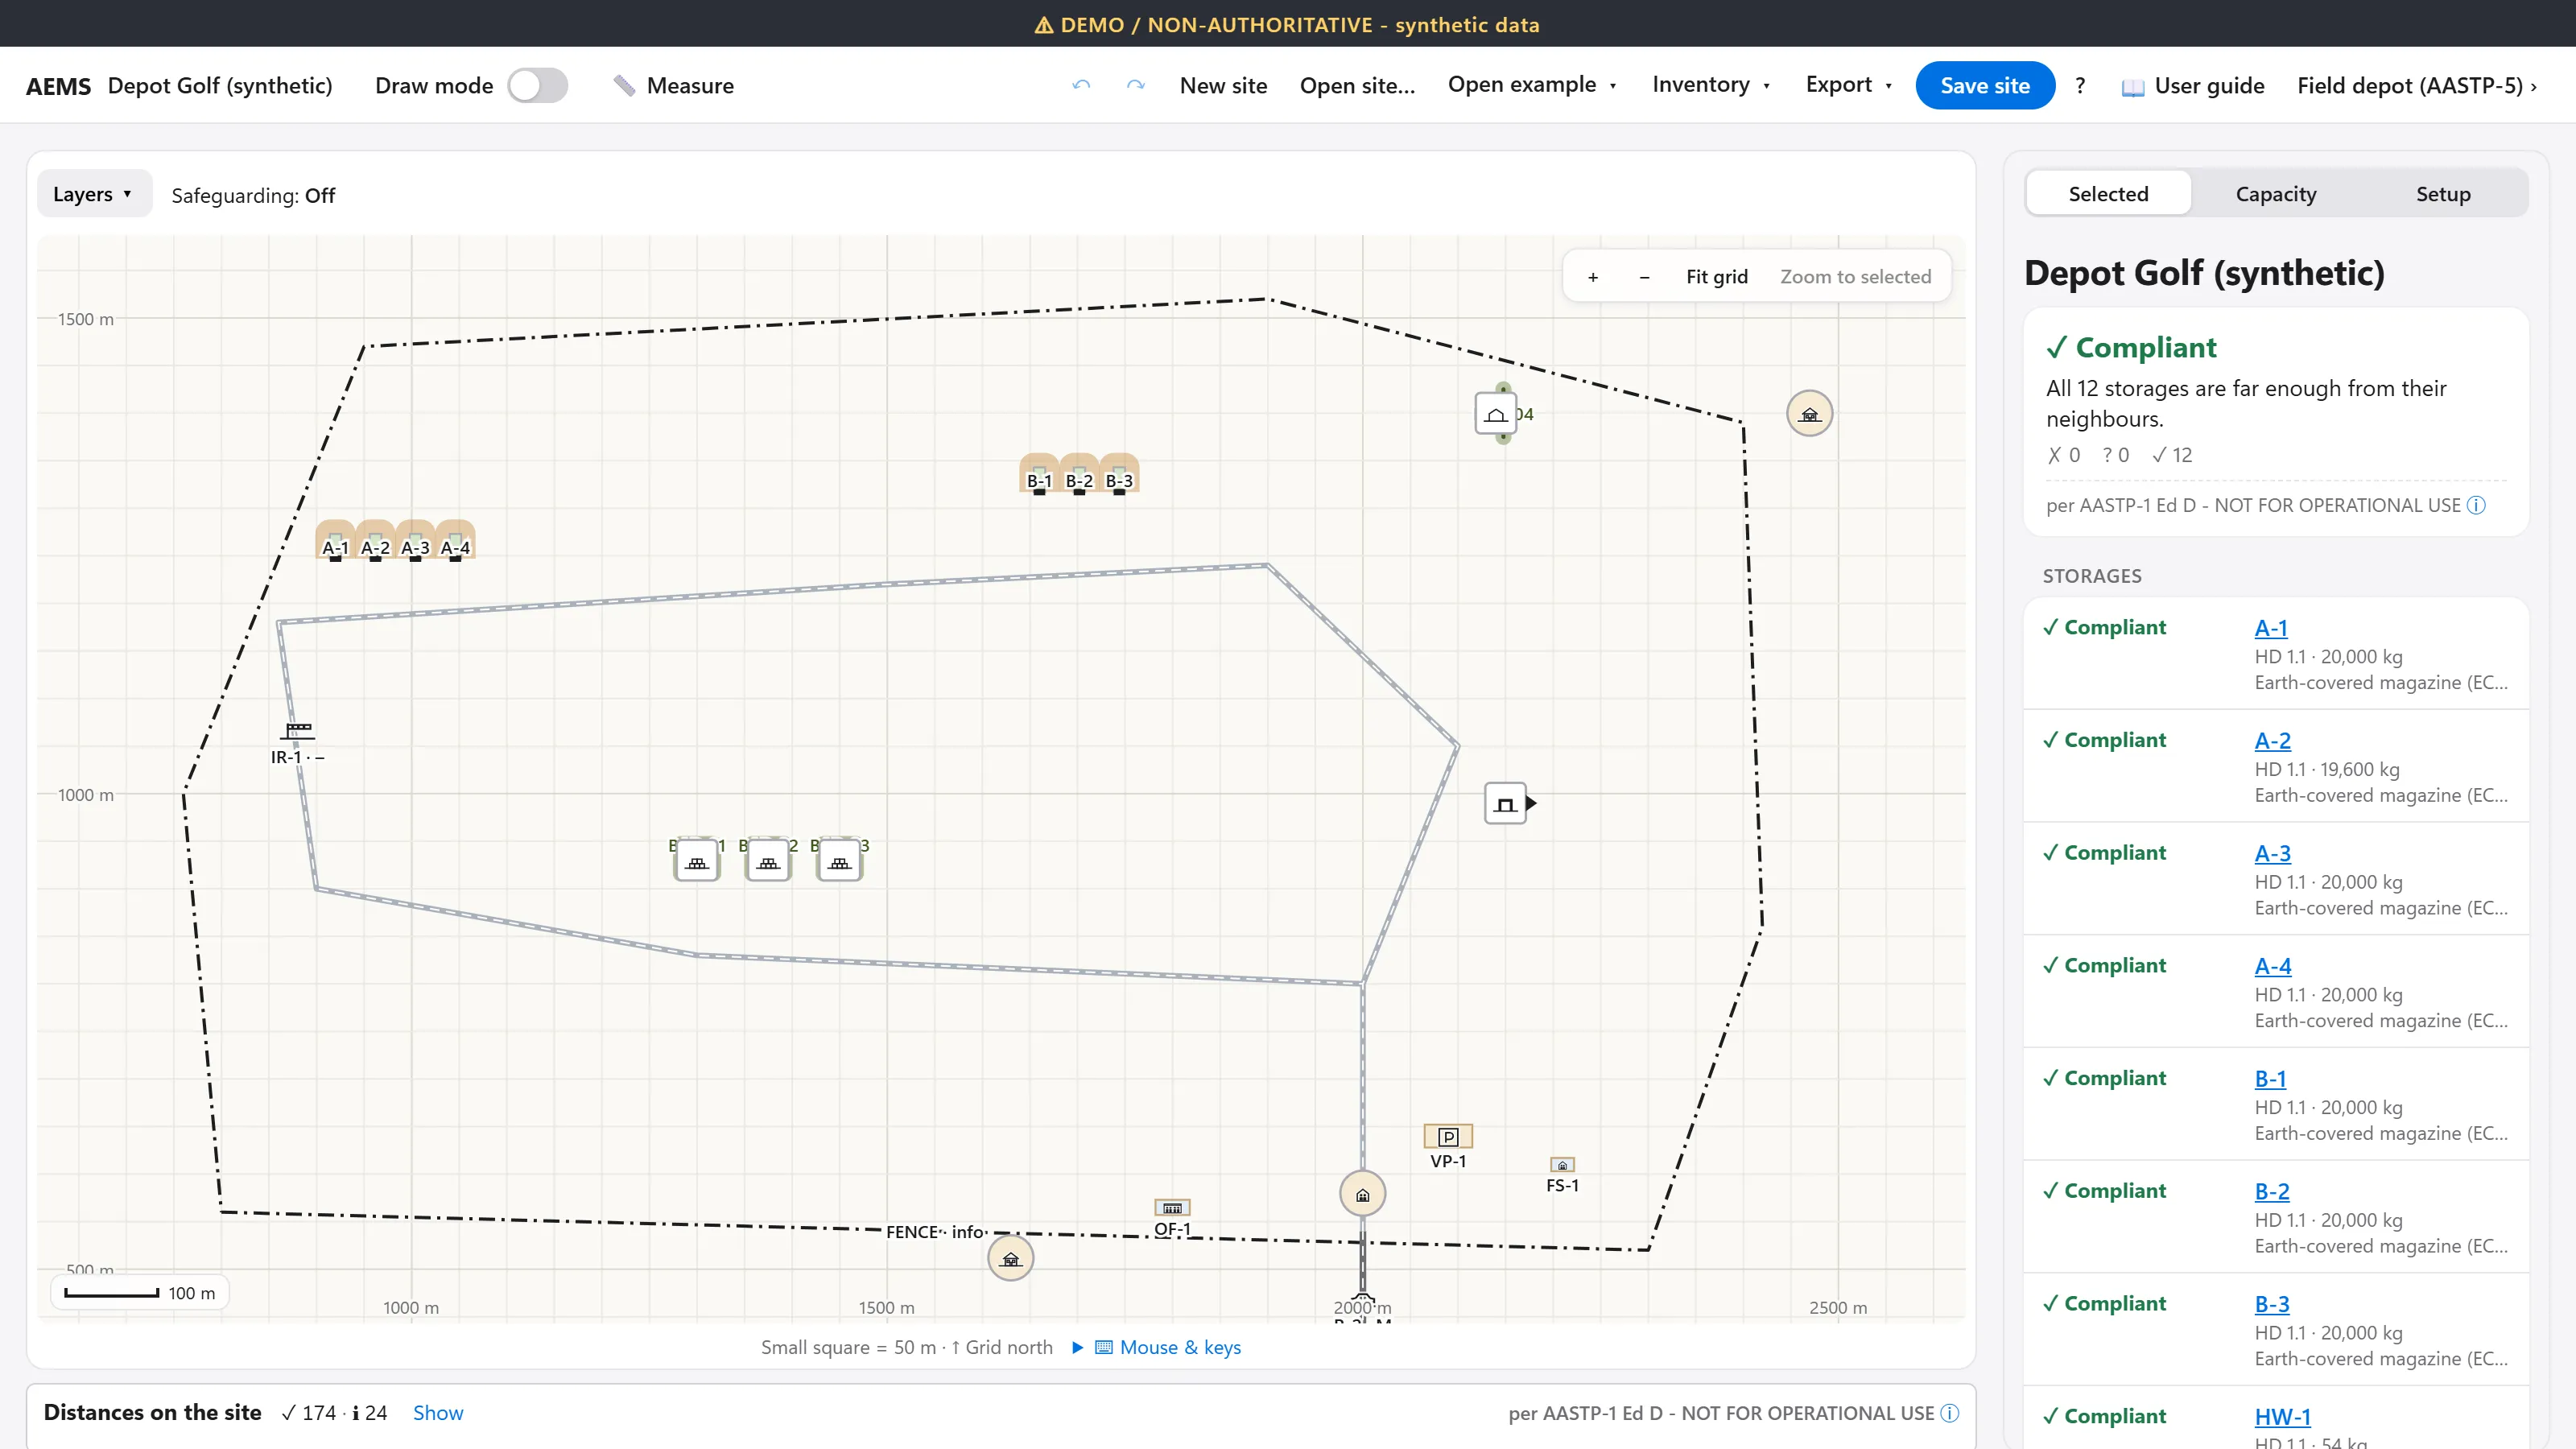Select the middle open stack storage icon
This screenshot has width=2576, height=1449.
(768, 861)
